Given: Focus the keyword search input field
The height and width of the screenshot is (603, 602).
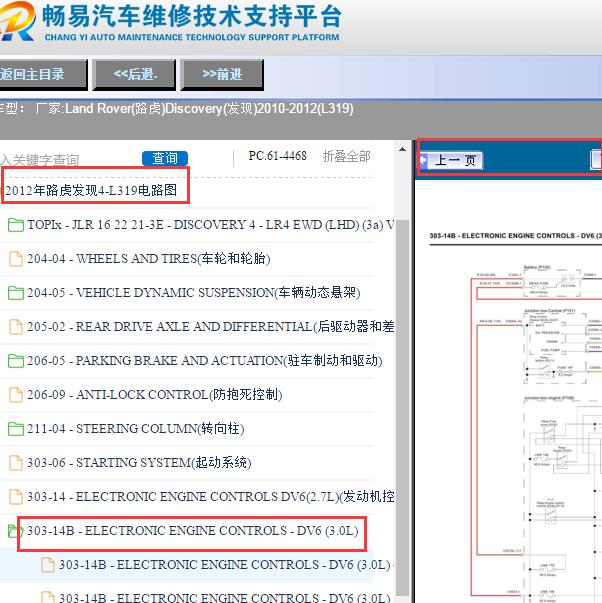Looking at the screenshot, I should pos(69,159).
